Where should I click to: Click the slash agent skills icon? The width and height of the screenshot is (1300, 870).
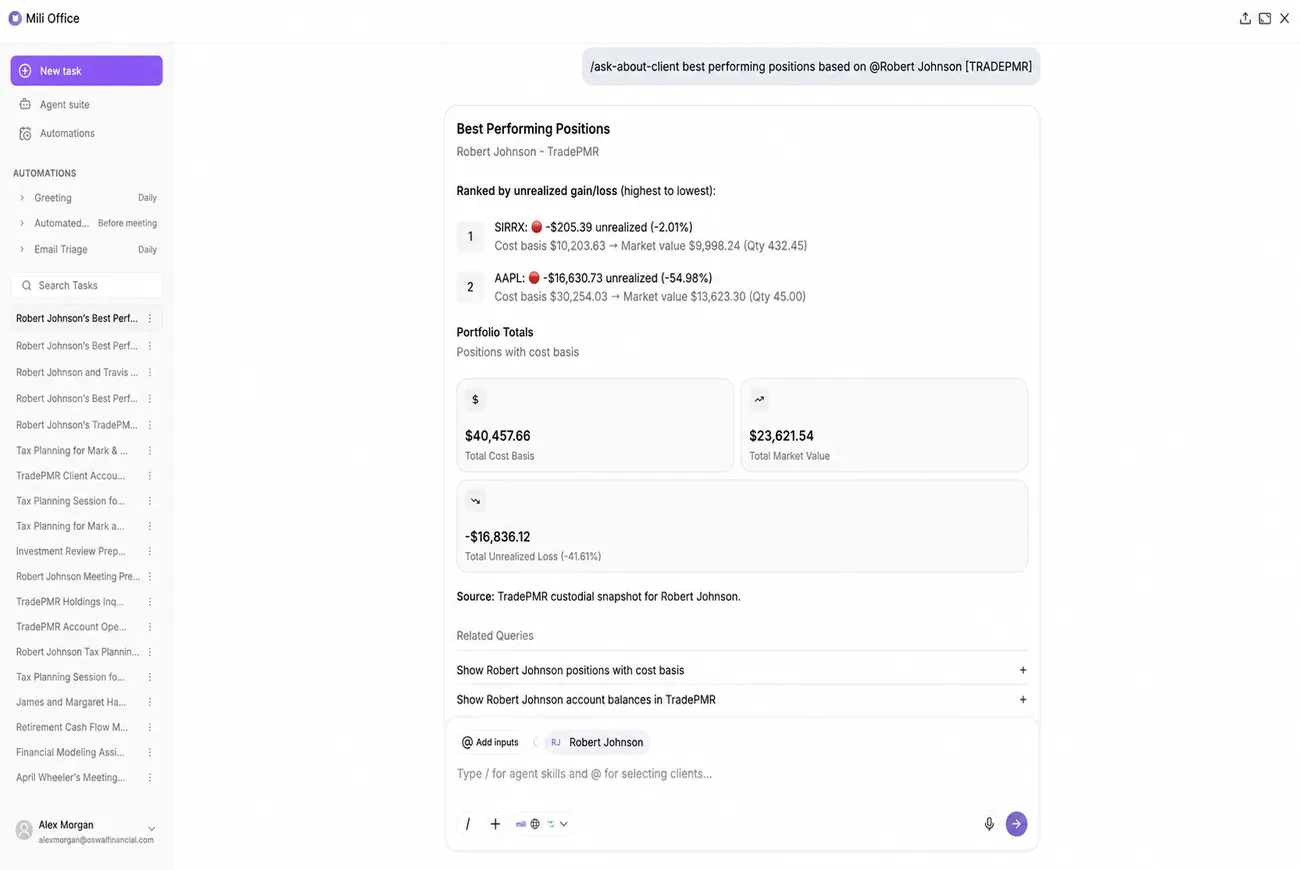[x=467, y=824]
